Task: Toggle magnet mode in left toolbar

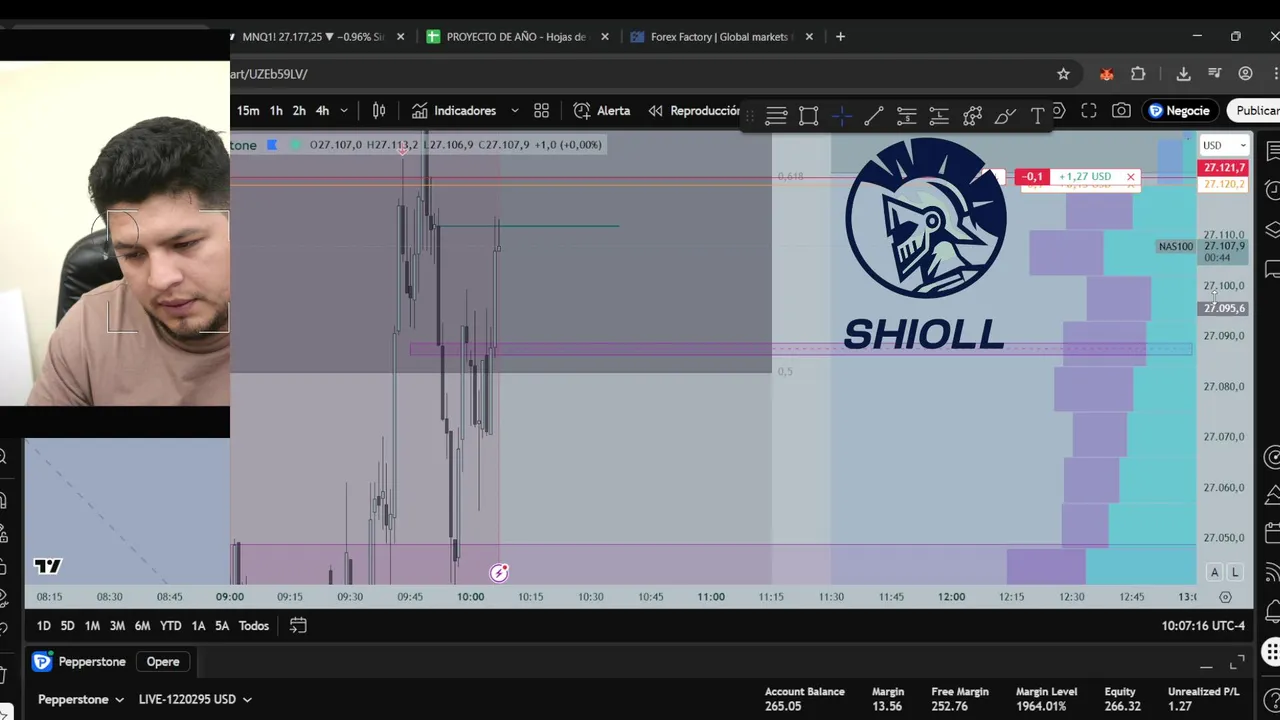Action: coord(4,500)
